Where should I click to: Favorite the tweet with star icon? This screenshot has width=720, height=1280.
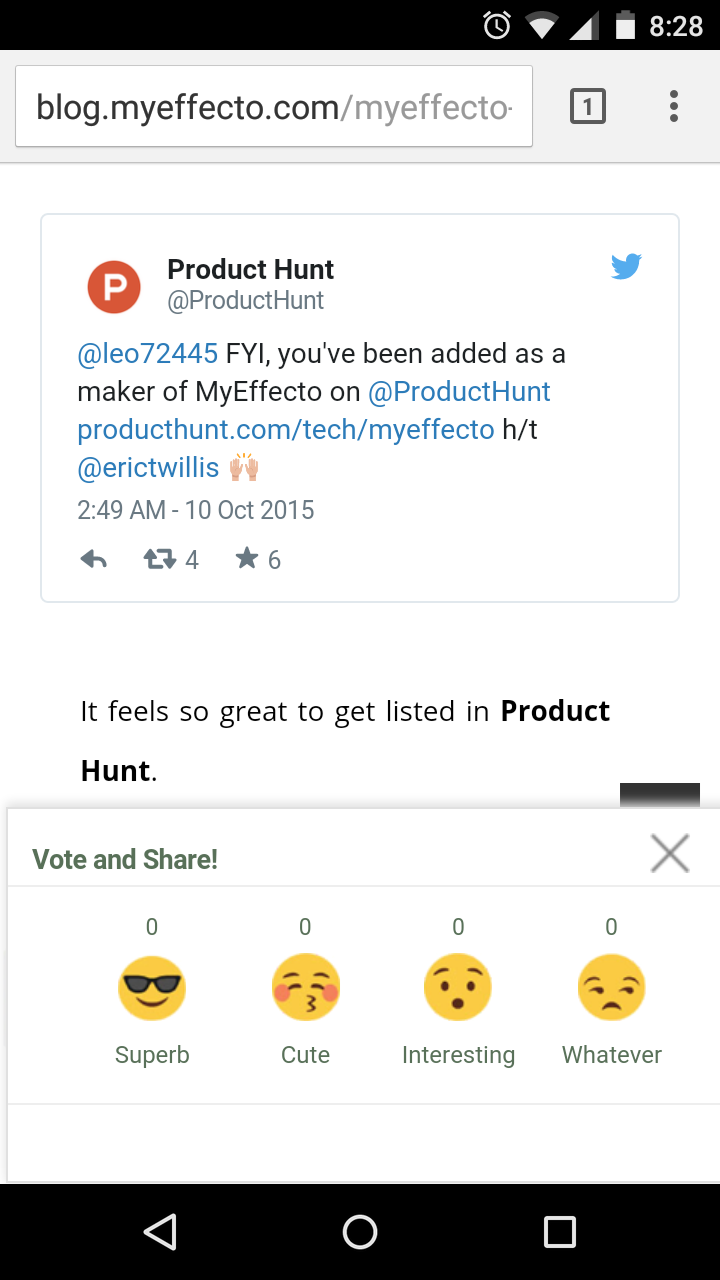tap(247, 558)
